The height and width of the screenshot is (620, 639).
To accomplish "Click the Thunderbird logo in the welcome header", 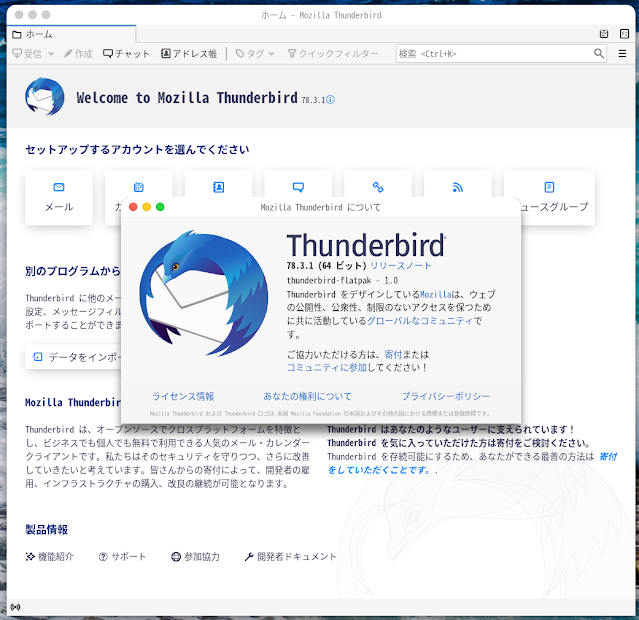I will [x=45, y=97].
